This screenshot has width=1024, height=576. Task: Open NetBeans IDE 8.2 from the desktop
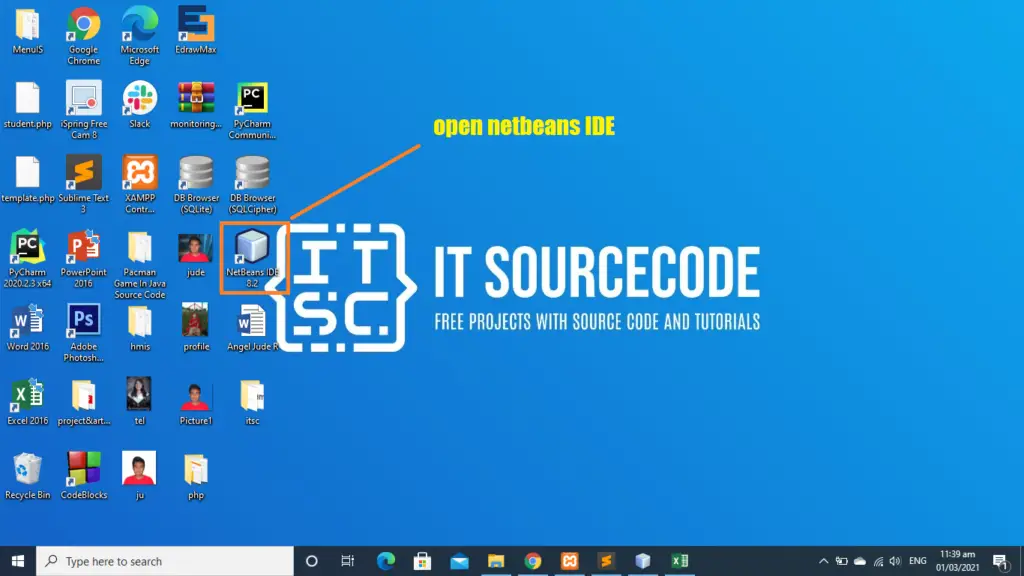click(x=252, y=250)
